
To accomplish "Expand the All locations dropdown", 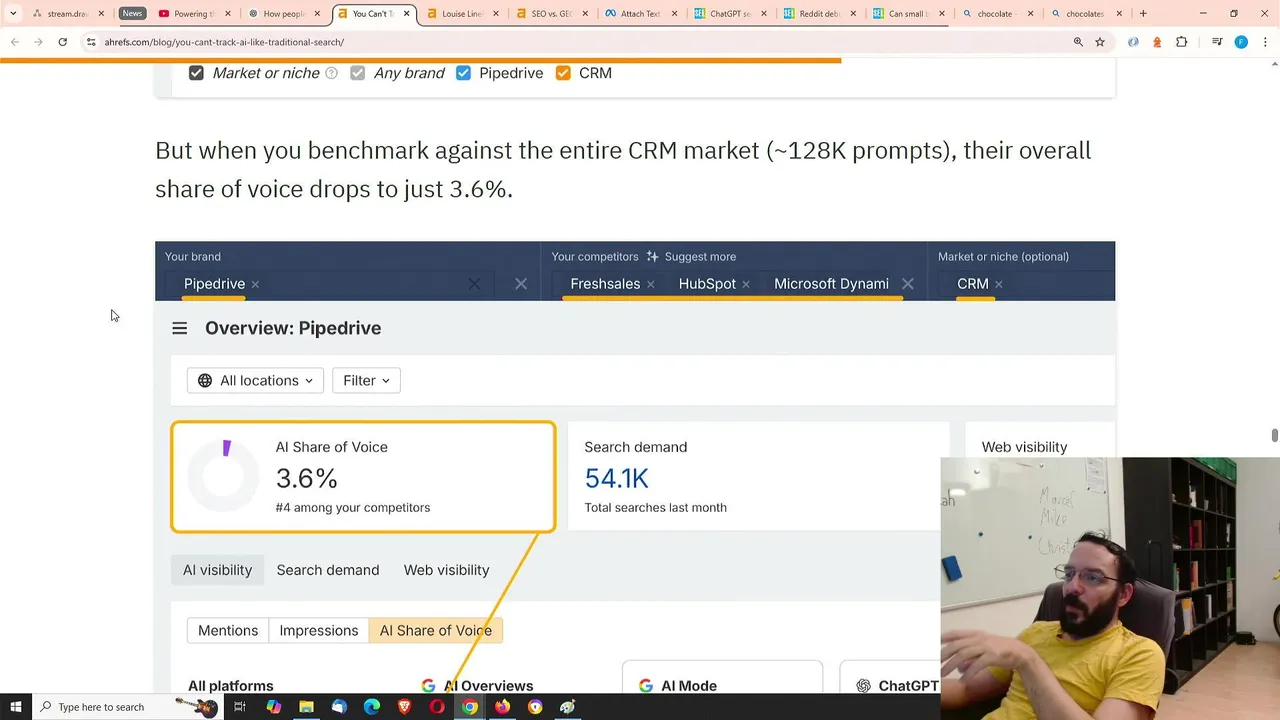I will [x=255, y=380].
